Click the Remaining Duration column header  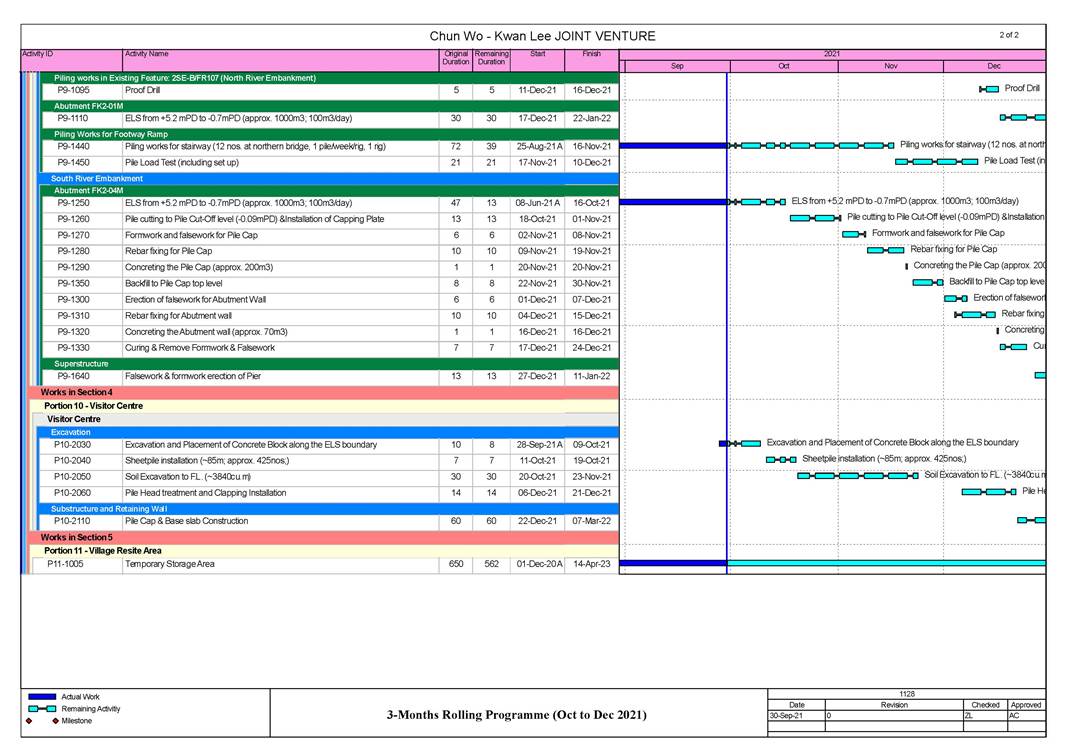pos(491,60)
